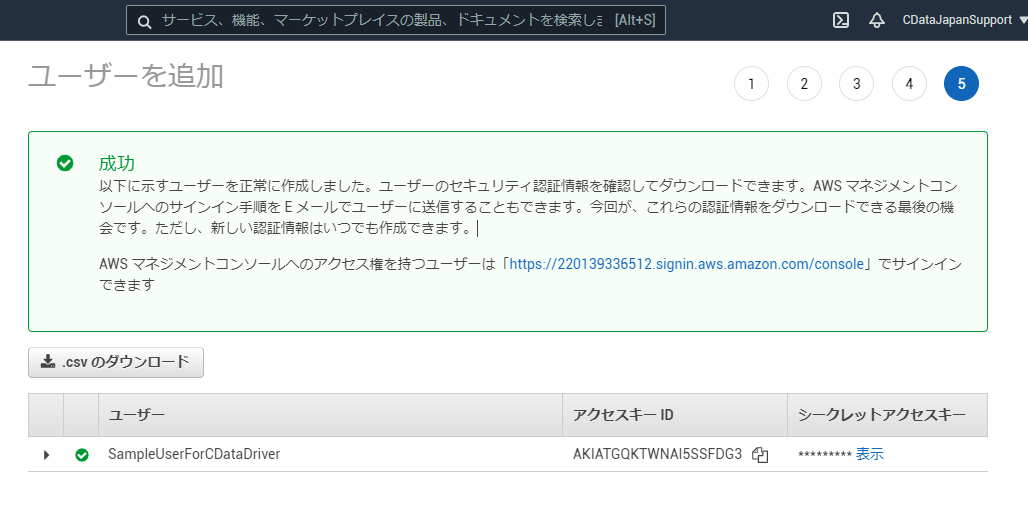Copy the access key ID
This screenshot has height=531, width=1028.
coord(760,454)
